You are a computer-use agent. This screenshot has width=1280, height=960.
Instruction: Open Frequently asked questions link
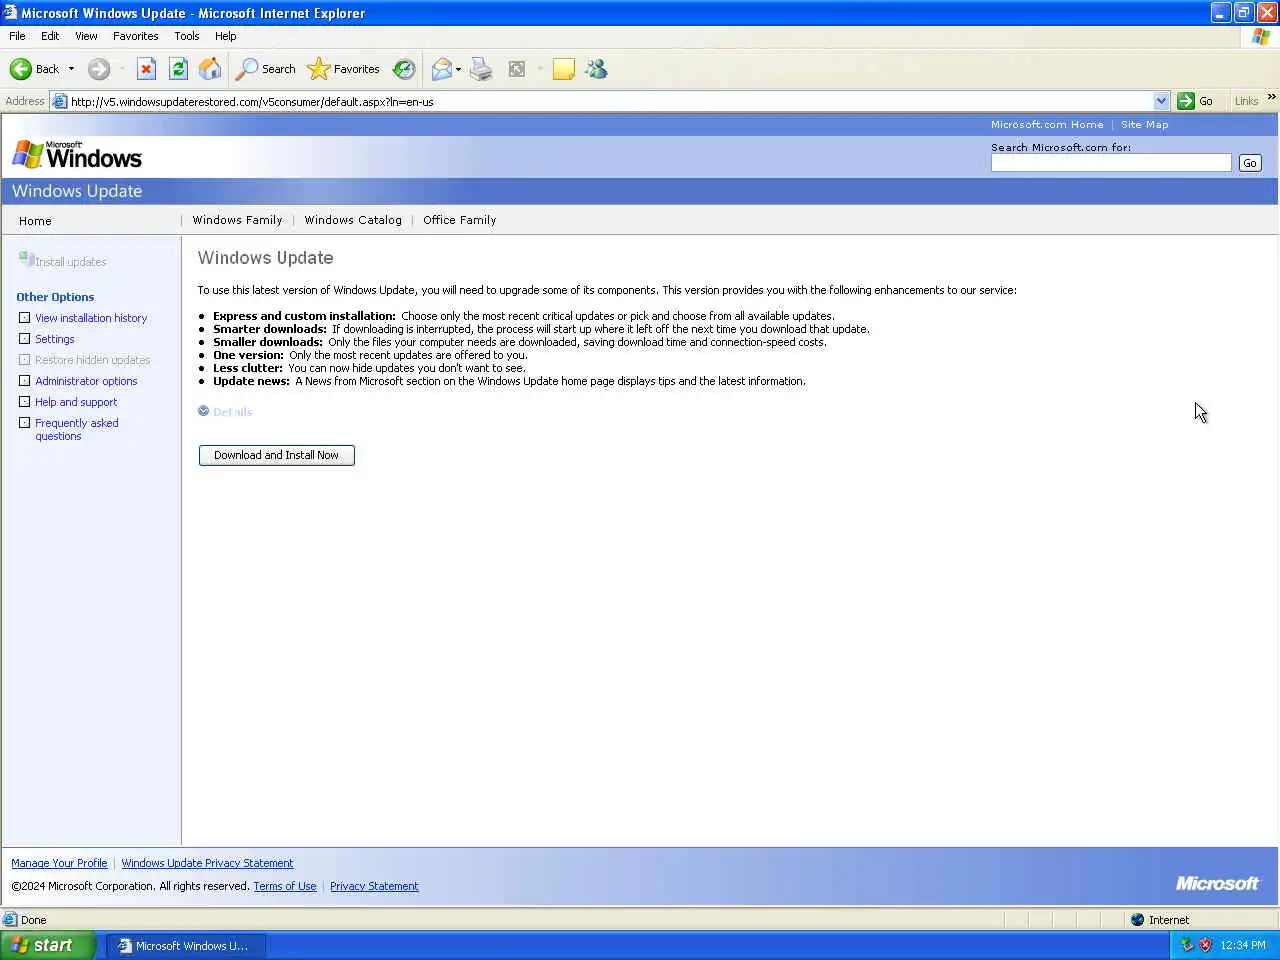pos(77,429)
